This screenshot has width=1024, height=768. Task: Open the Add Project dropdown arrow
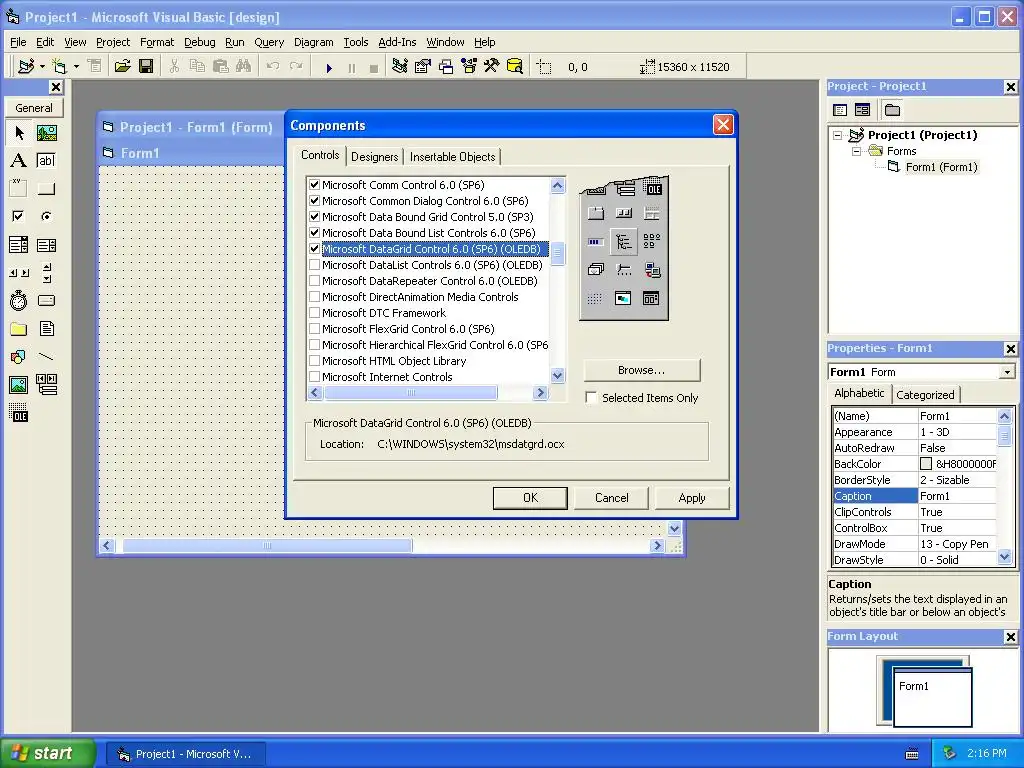[42, 67]
